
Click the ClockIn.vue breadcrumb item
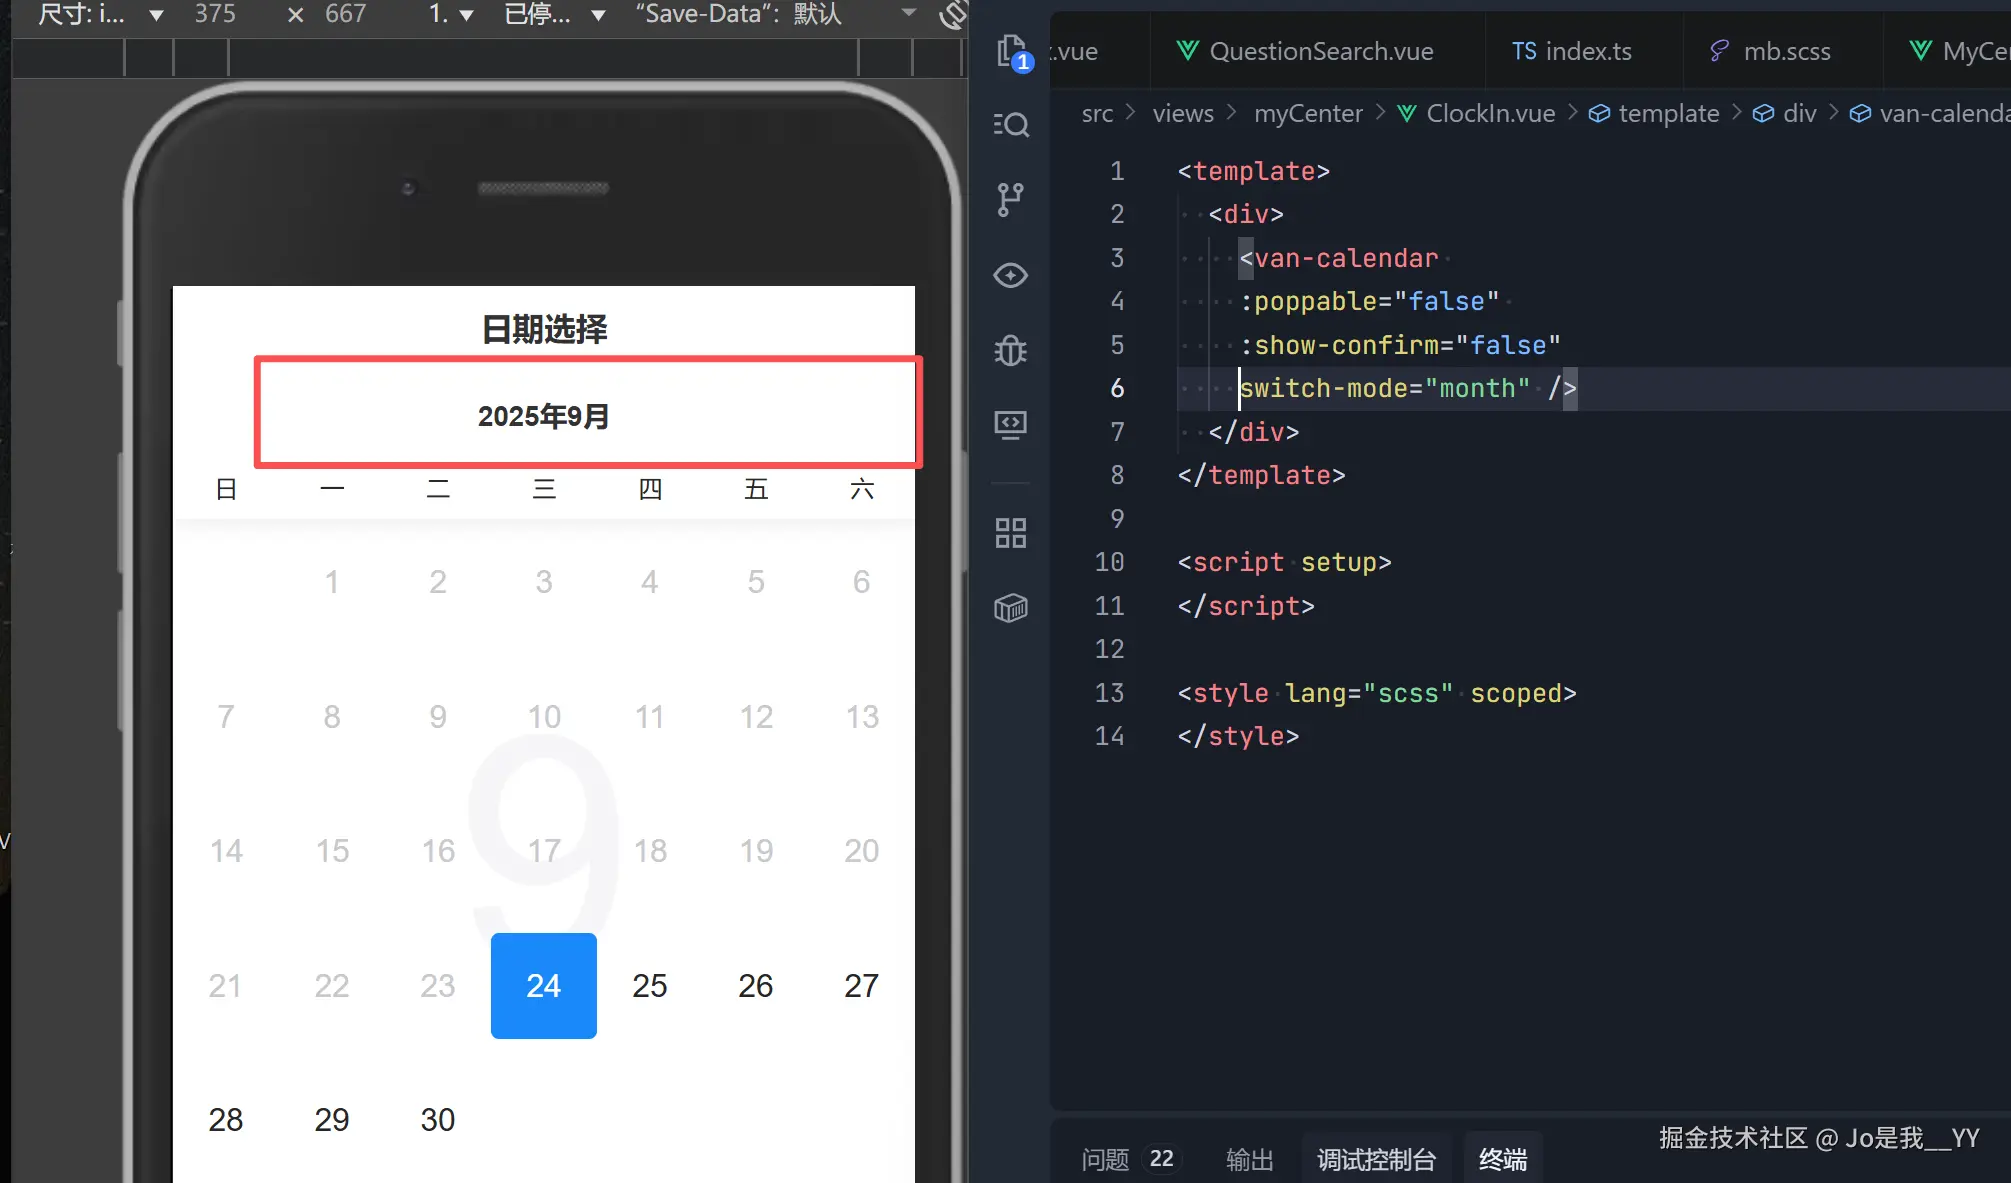point(1489,113)
